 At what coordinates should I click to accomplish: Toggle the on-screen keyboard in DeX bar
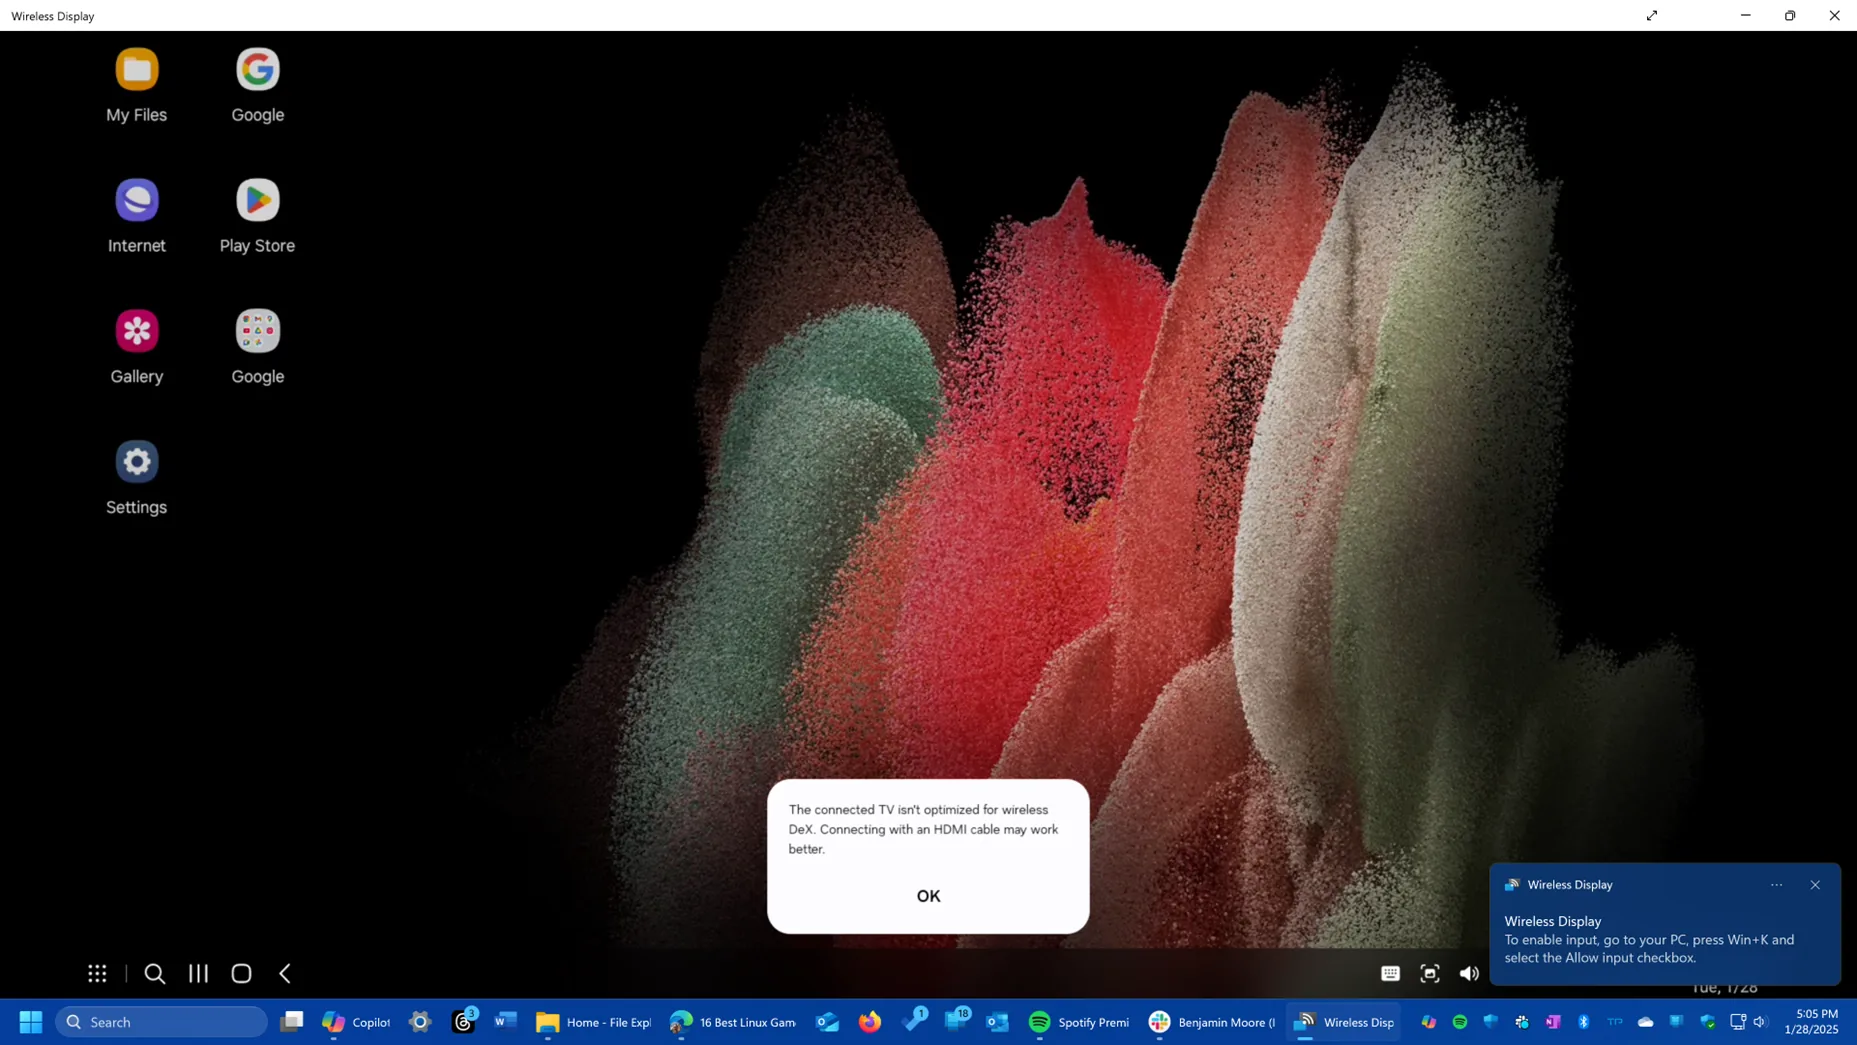pyautogui.click(x=1389, y=973)
